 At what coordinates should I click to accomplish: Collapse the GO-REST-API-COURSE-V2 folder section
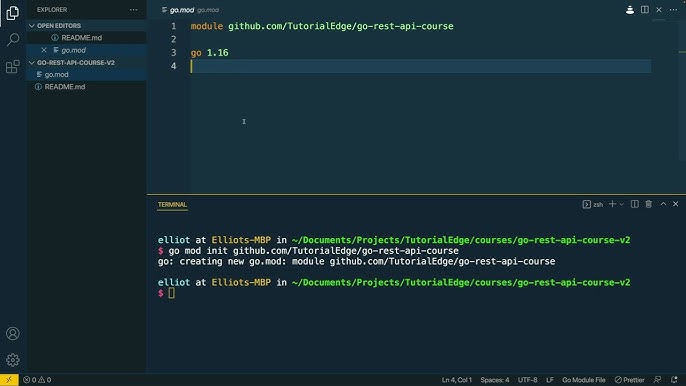click(32, 63)
